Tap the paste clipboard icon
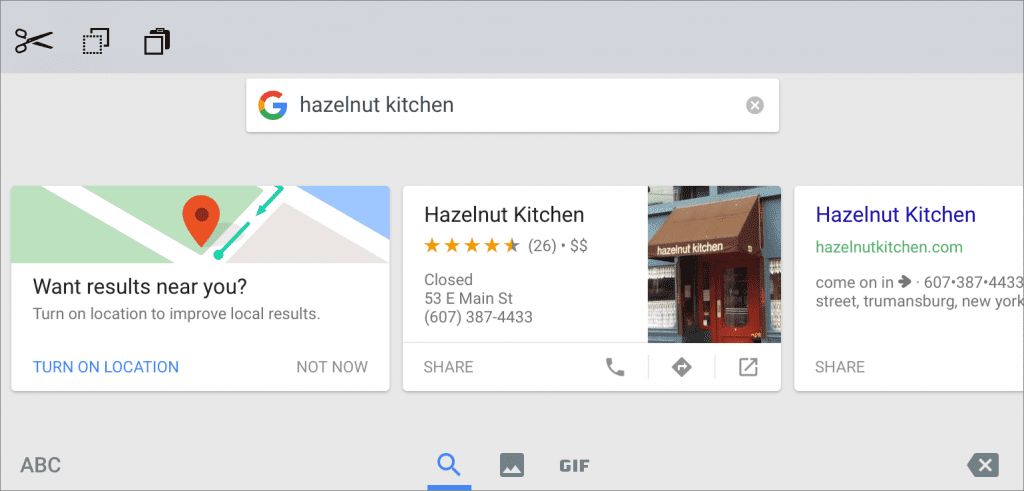This screenshot has width=1024, height=491. coord(157,42)
